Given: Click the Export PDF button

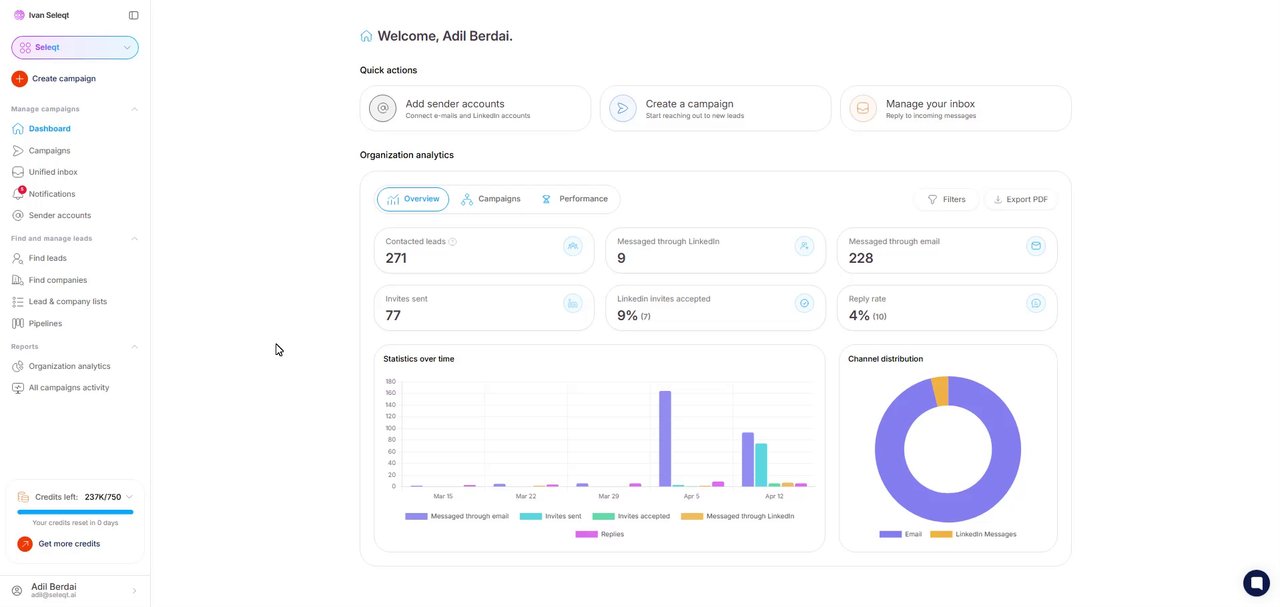Looking at the screenshot, I should coord(1020,199).
